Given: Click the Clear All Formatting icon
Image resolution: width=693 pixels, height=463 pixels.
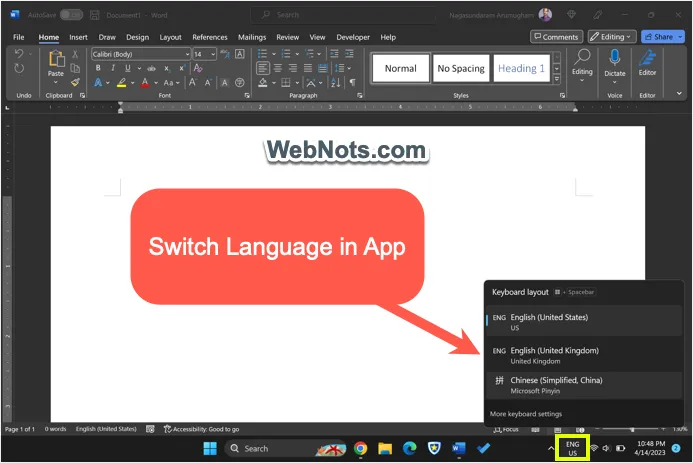Looking at the screenshot, I should (x=198, y=68).
